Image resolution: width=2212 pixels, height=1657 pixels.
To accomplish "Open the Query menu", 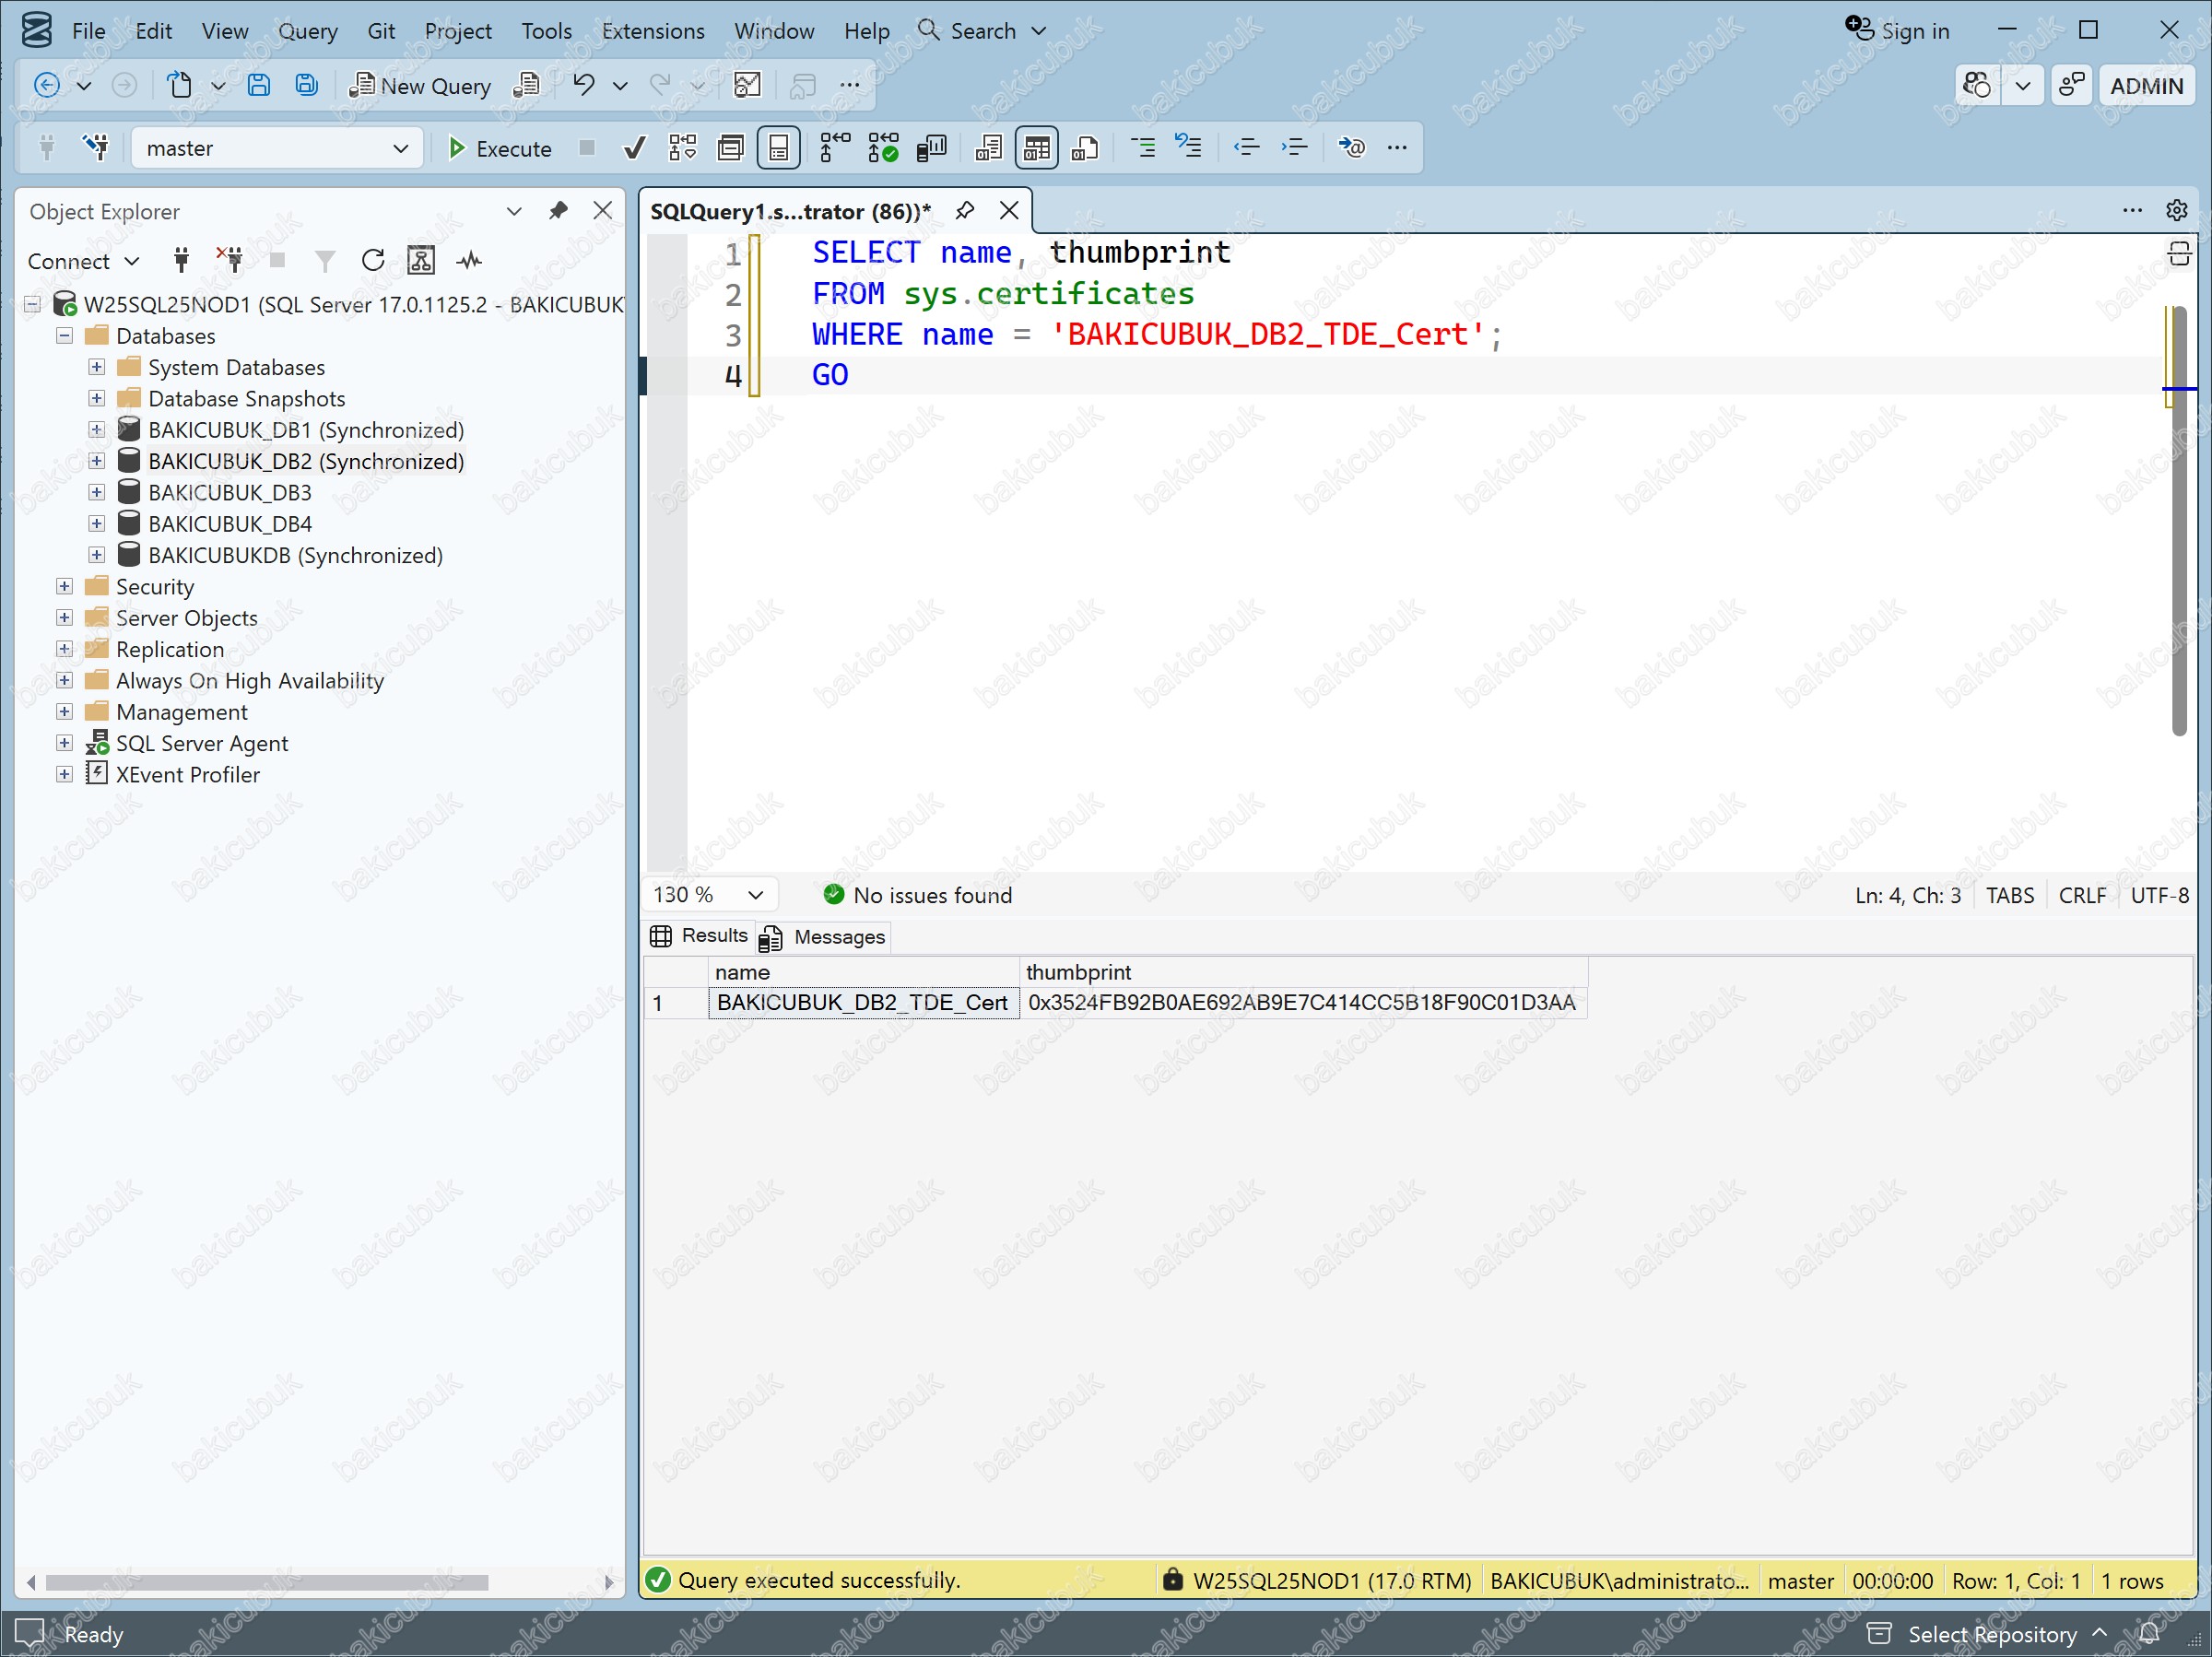I will (x=307, y=31).
